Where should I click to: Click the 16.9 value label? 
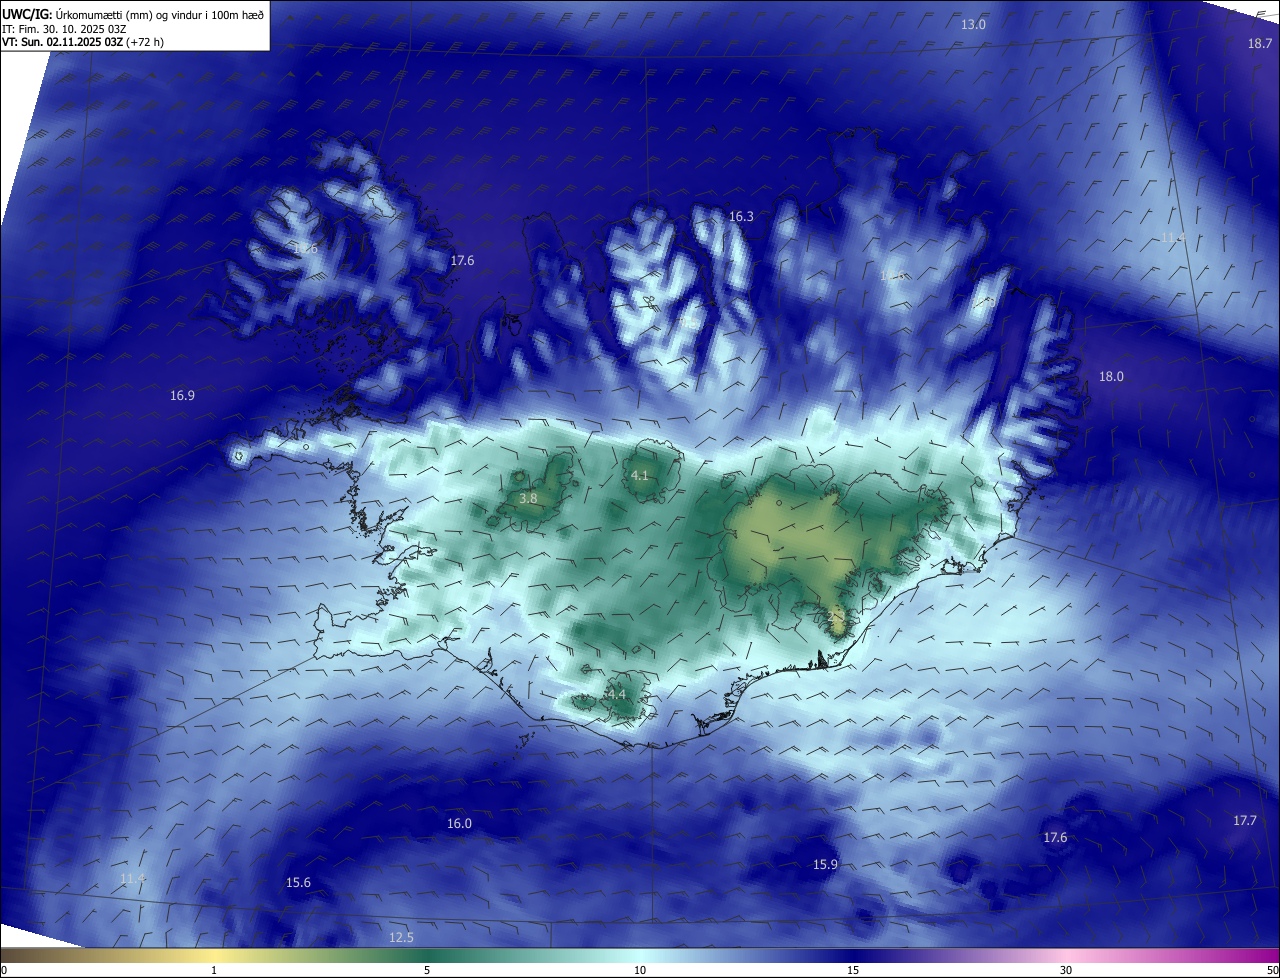point(182,395)
